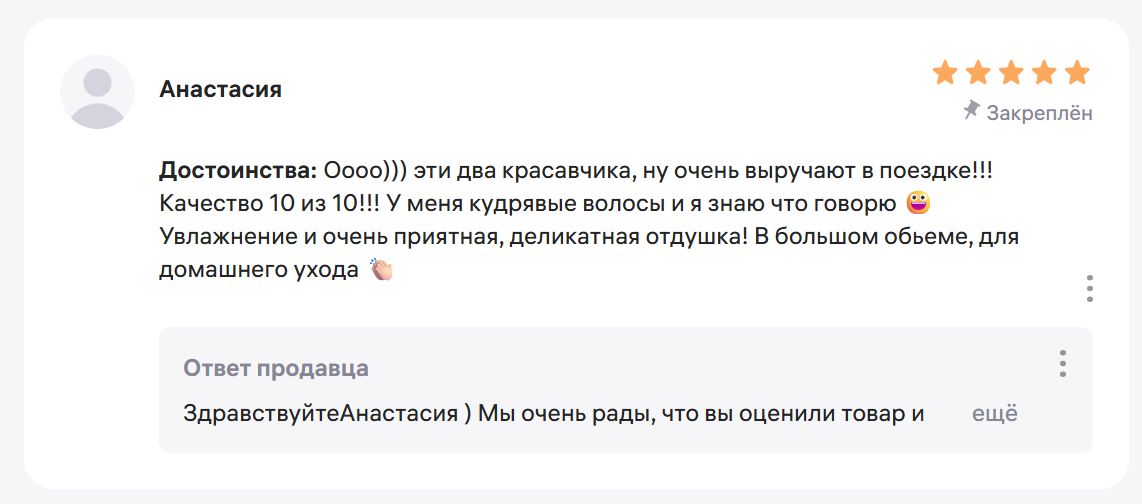Click the reviewer name Анастасия
The image size is (1142, 504).
tap(221, 90)
